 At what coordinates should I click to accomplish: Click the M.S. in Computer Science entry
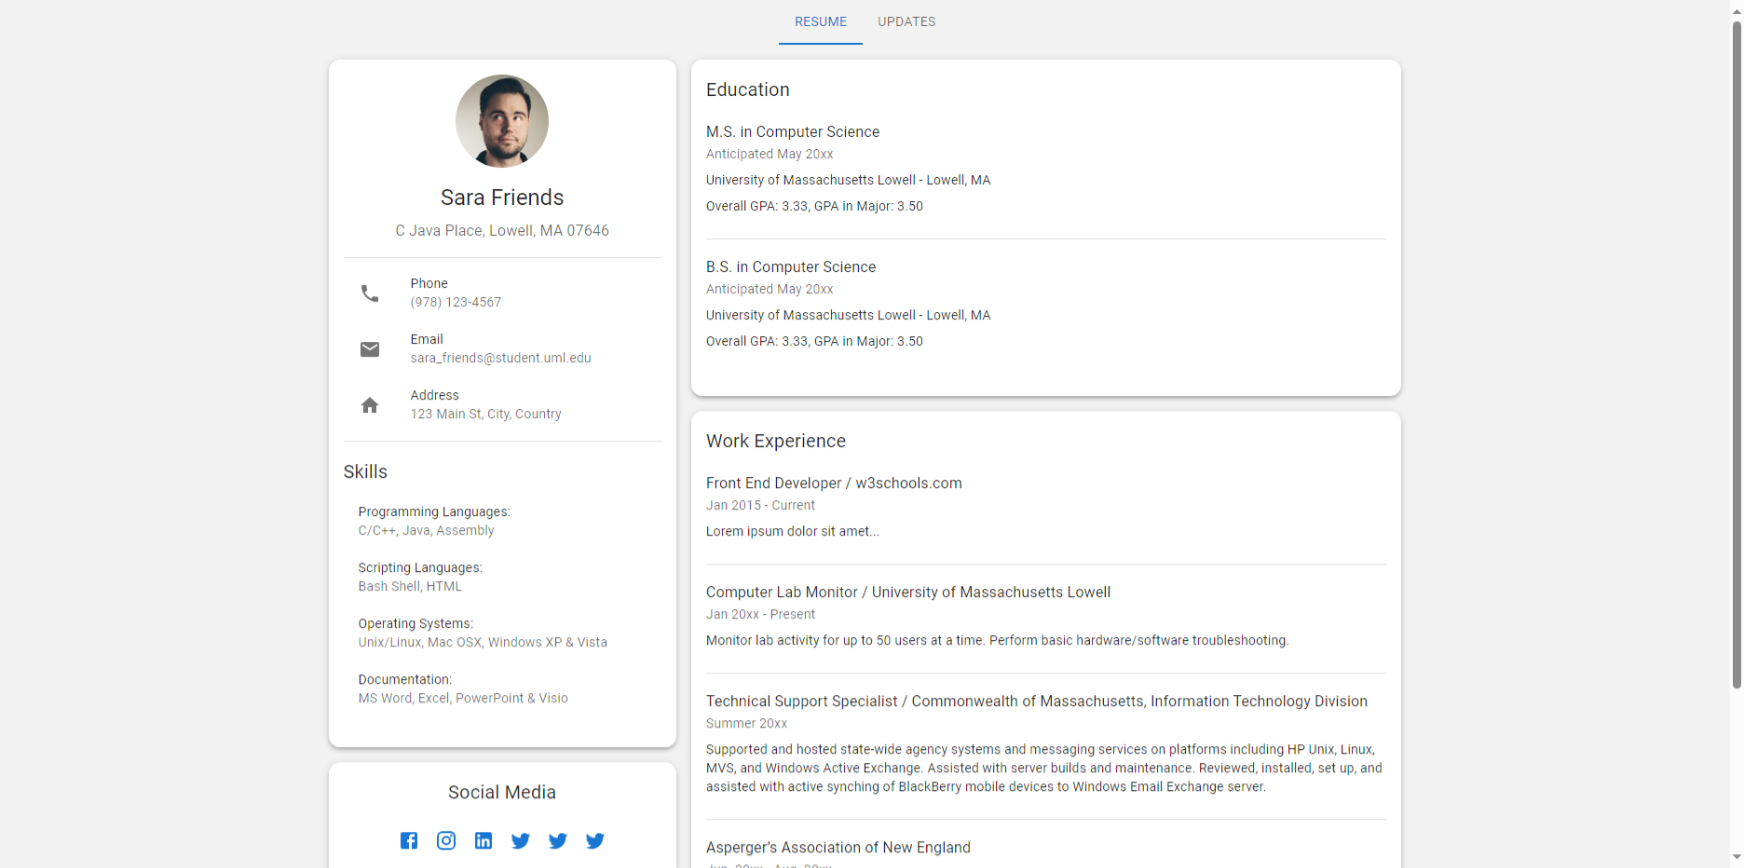tap(792, 132)
